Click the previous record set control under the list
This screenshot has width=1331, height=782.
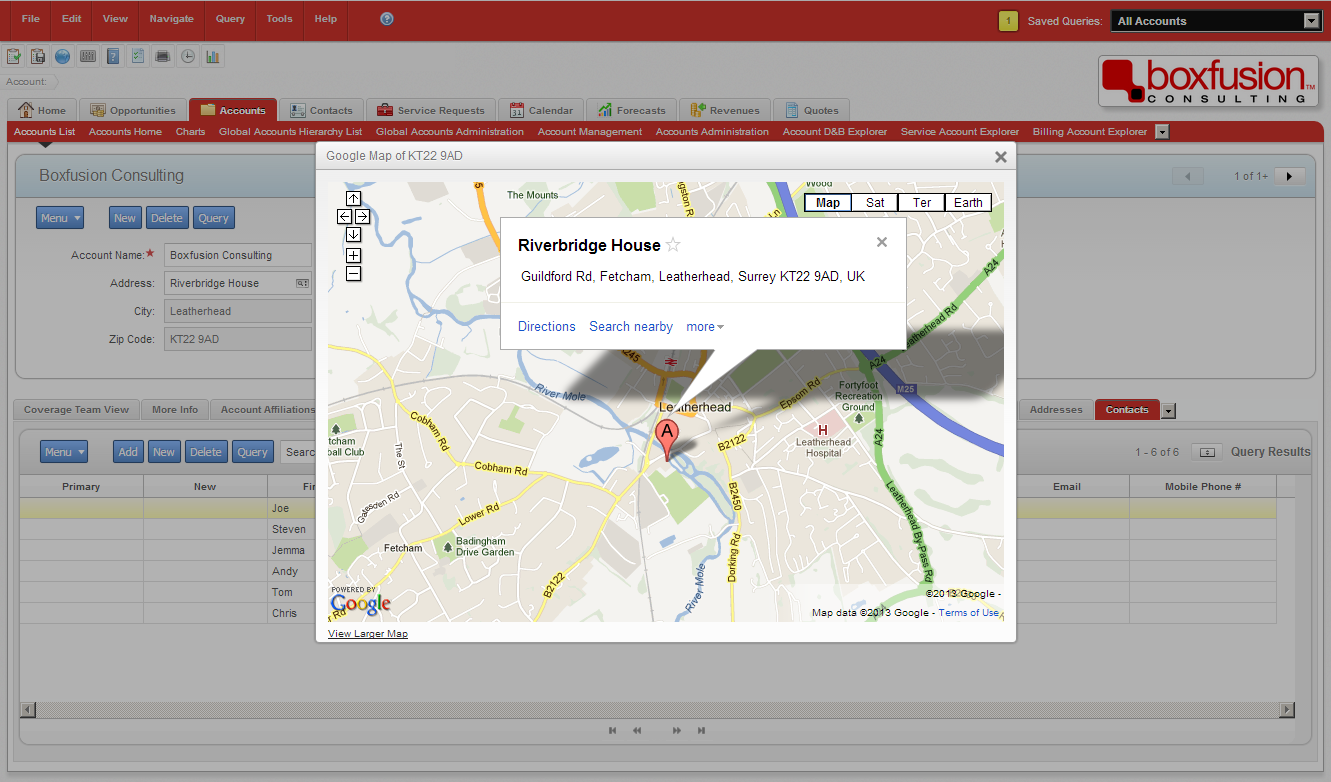[637, 731]
